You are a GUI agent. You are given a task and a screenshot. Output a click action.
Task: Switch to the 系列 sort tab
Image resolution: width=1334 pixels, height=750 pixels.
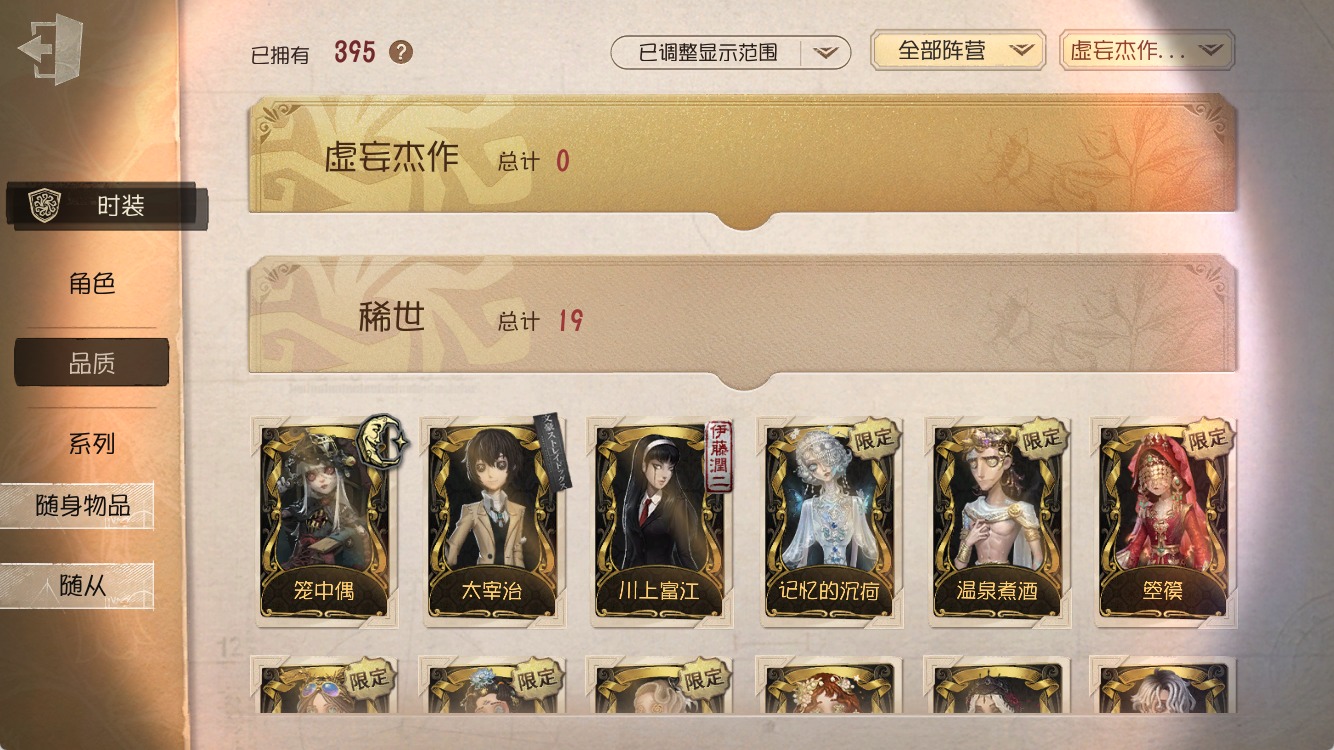92,443
